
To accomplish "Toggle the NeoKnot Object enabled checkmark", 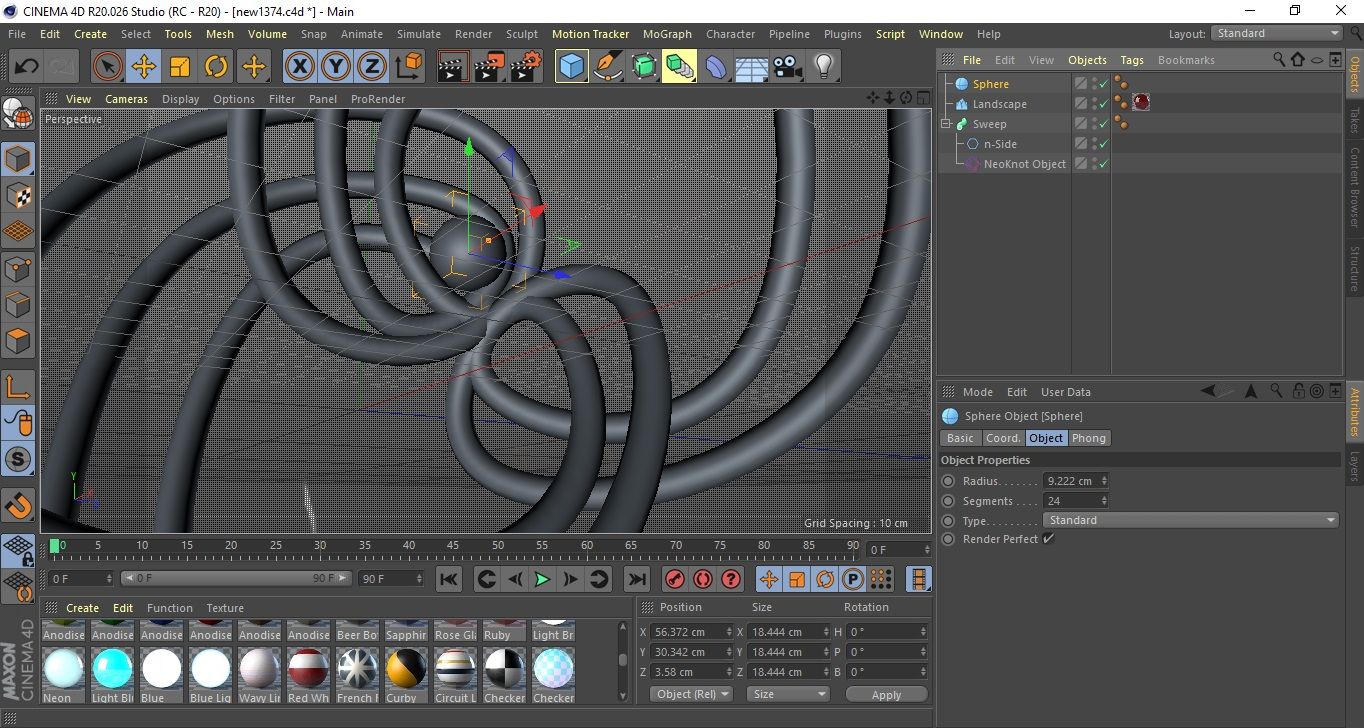I will (1103, 164).
